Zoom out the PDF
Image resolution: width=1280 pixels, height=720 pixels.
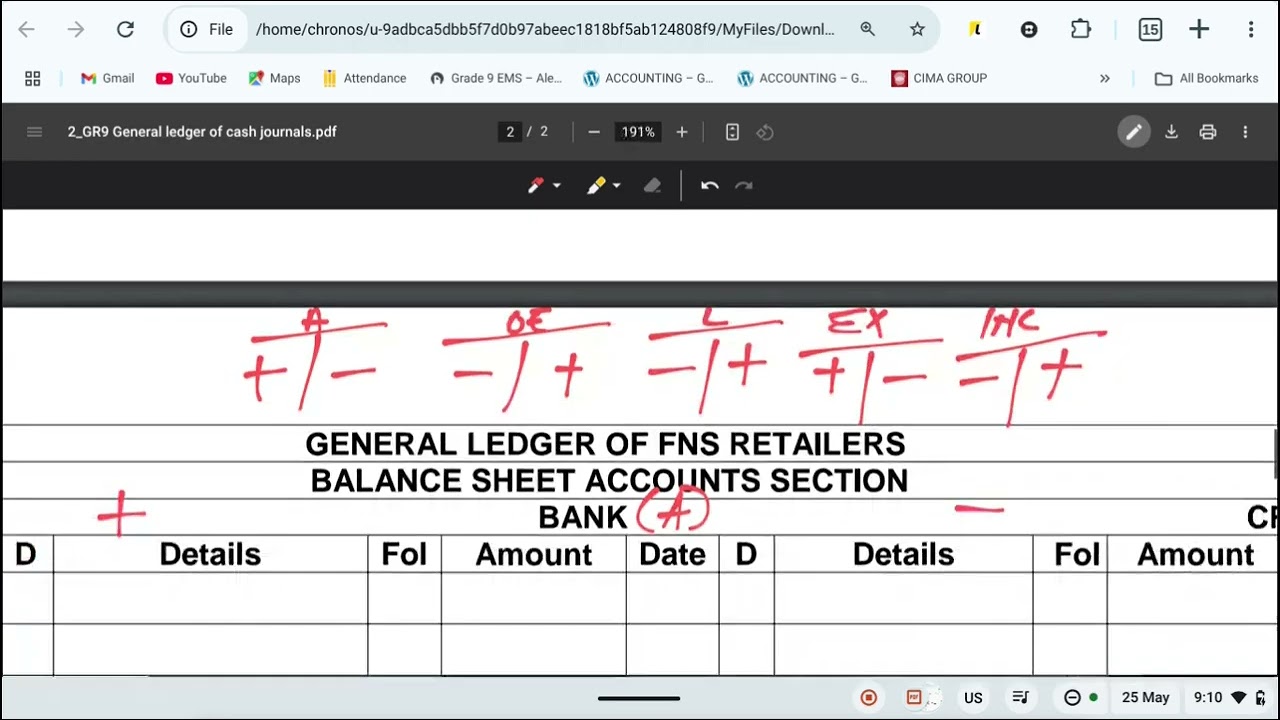[x=594, y=132]
